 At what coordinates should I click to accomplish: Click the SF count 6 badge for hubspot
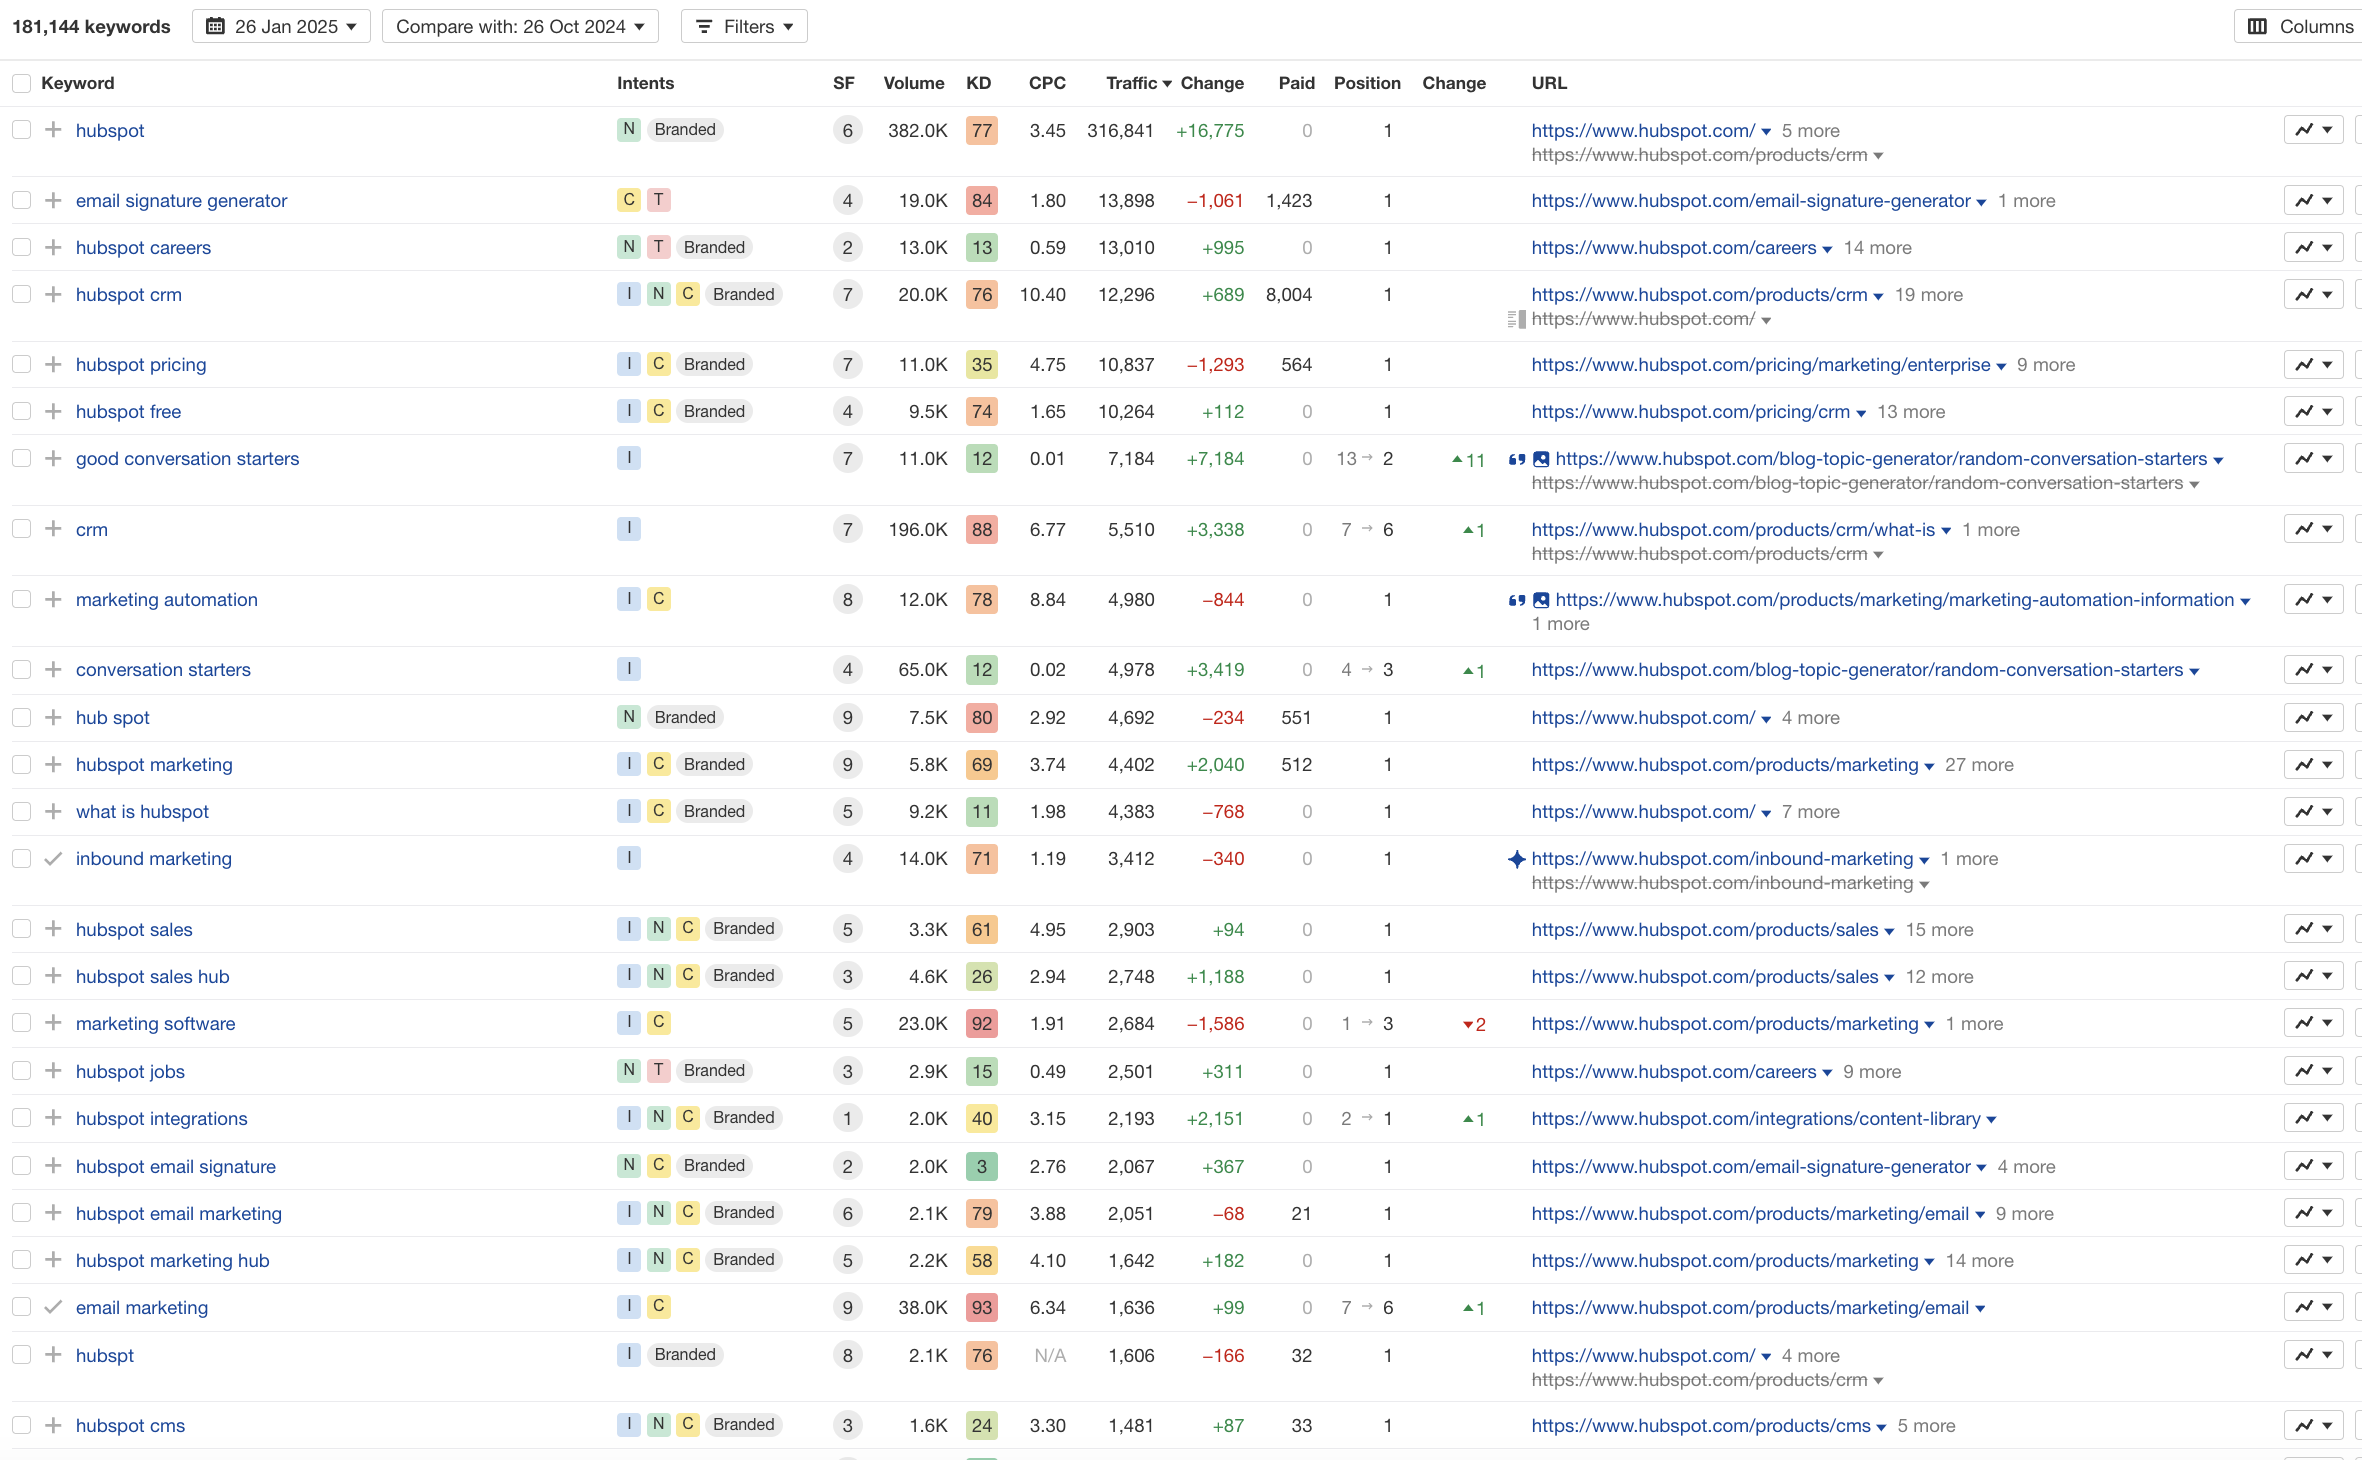pos(847,130)
